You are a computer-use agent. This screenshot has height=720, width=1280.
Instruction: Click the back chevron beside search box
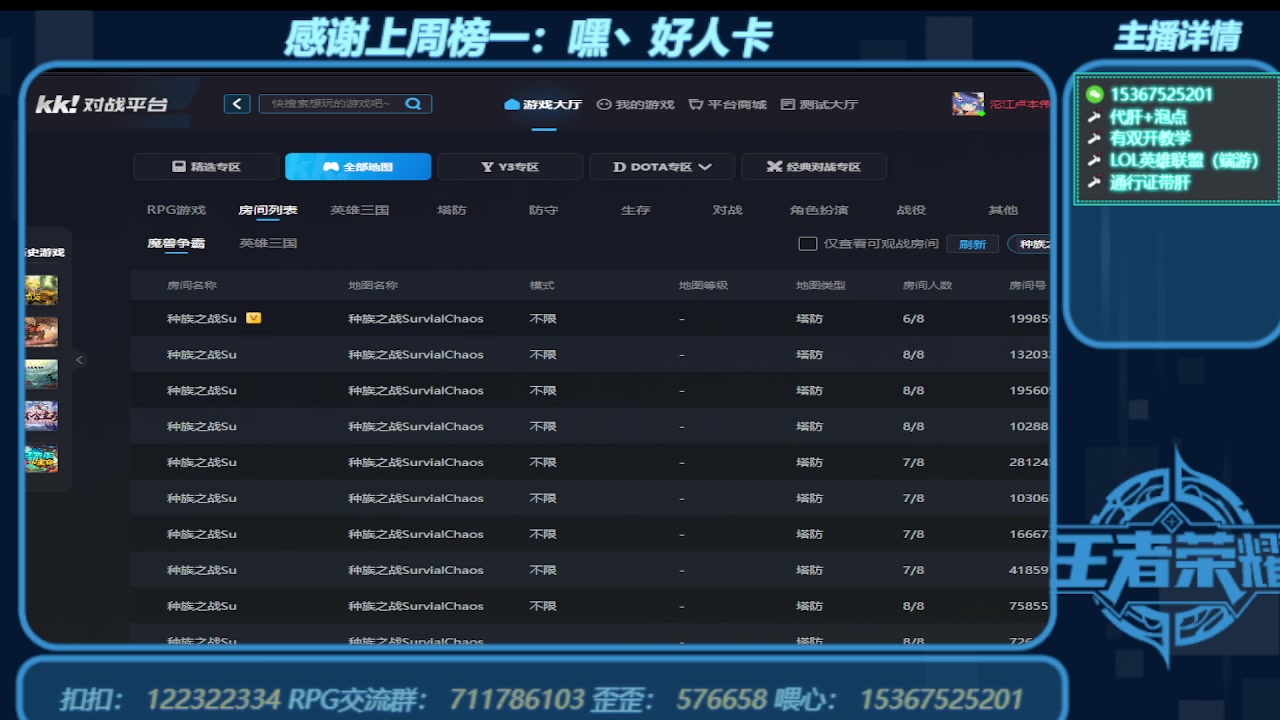click(x=237, y=103)
